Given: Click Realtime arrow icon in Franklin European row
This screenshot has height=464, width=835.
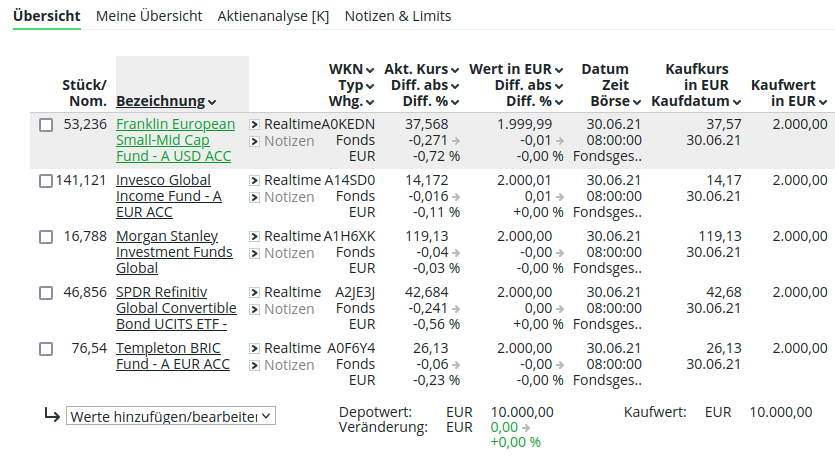Looking at the screenshot, I should [x=255, y=124].
